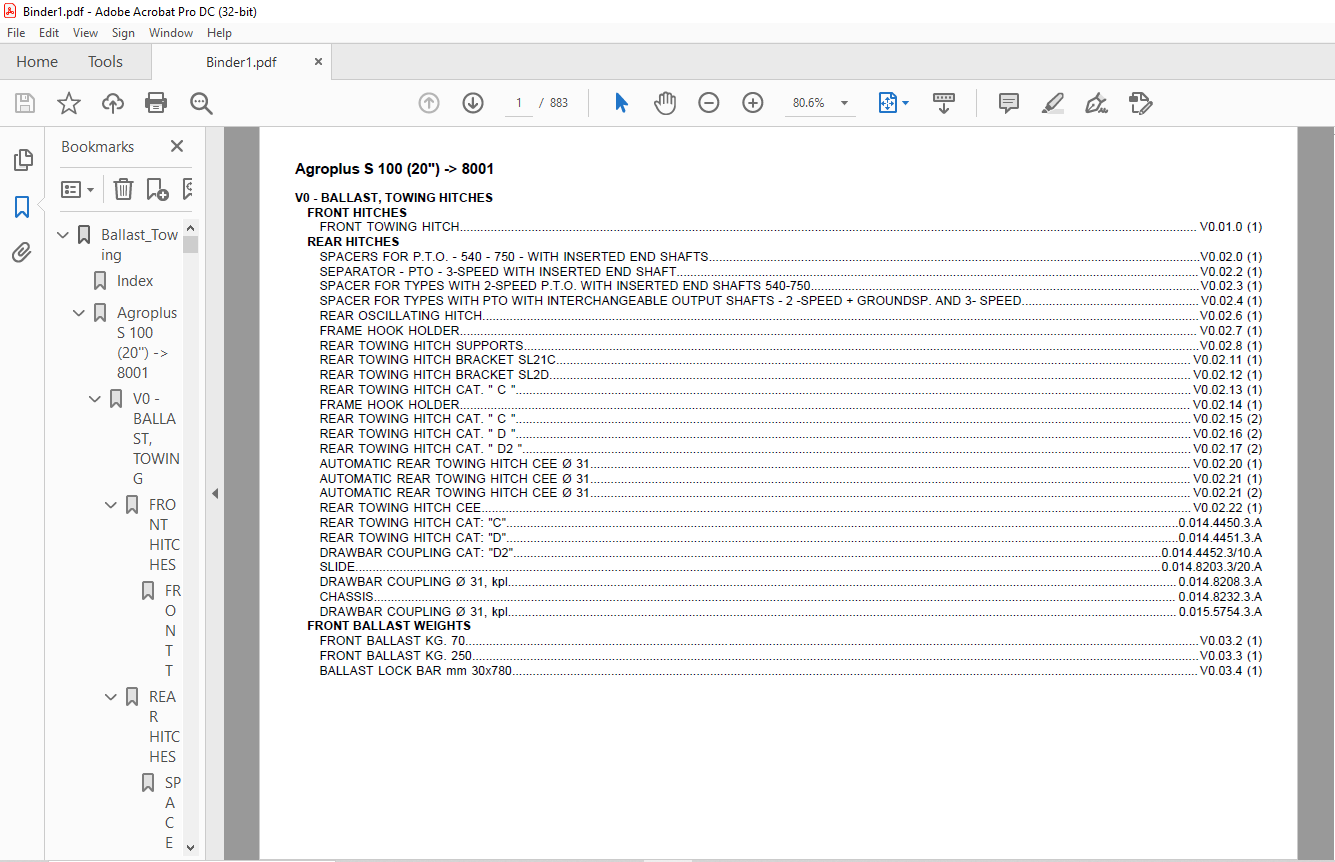Delete the selected bookmark trash icon

pyautogui.click(x=123, y=189)
